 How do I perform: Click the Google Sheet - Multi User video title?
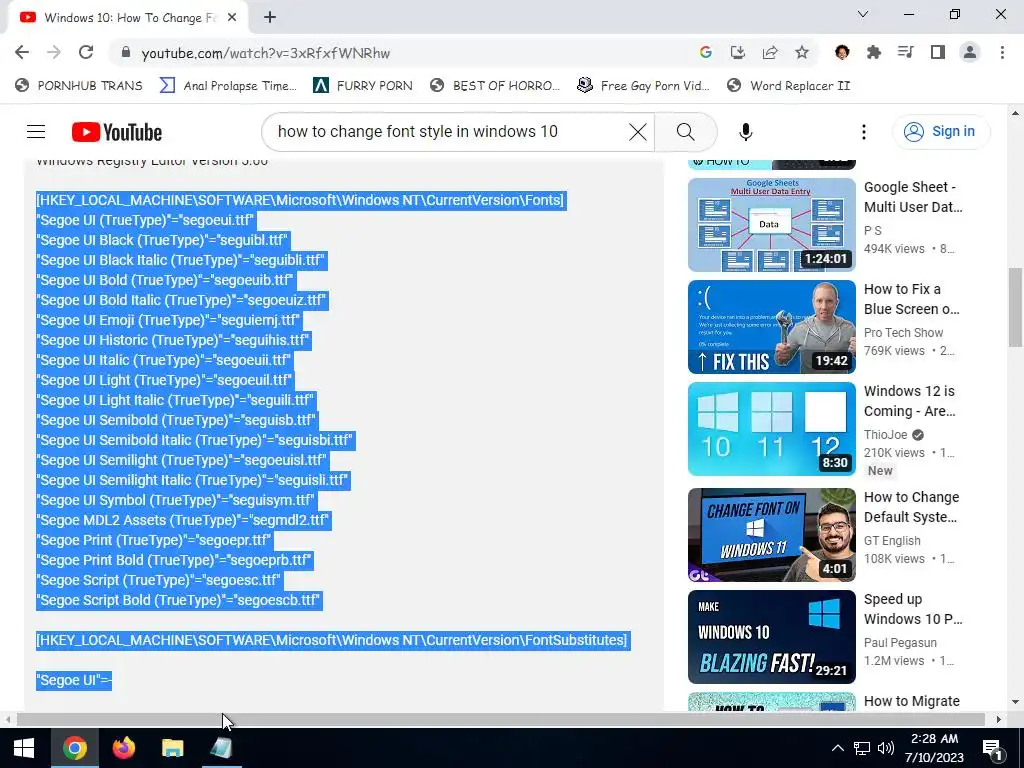(x=913, y=197)
